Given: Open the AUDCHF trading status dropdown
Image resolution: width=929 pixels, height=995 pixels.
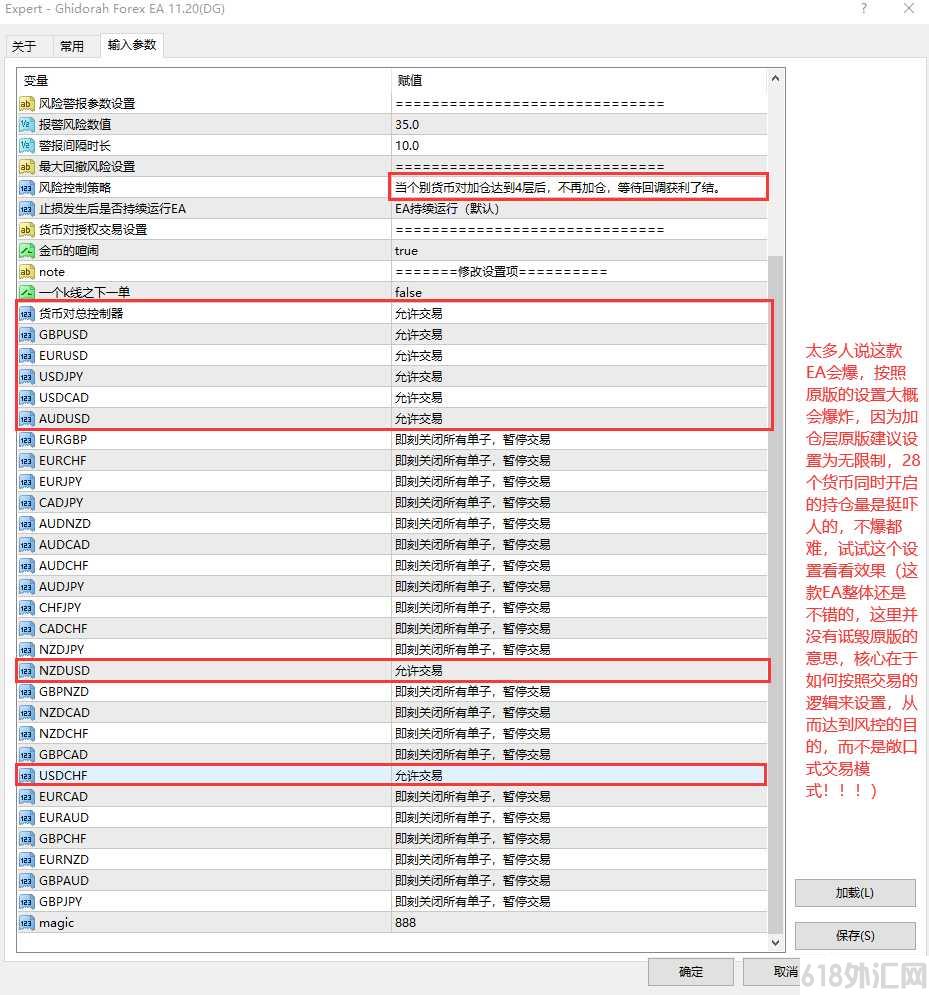Looking at the screenshot, I should [x=579, y=565].
